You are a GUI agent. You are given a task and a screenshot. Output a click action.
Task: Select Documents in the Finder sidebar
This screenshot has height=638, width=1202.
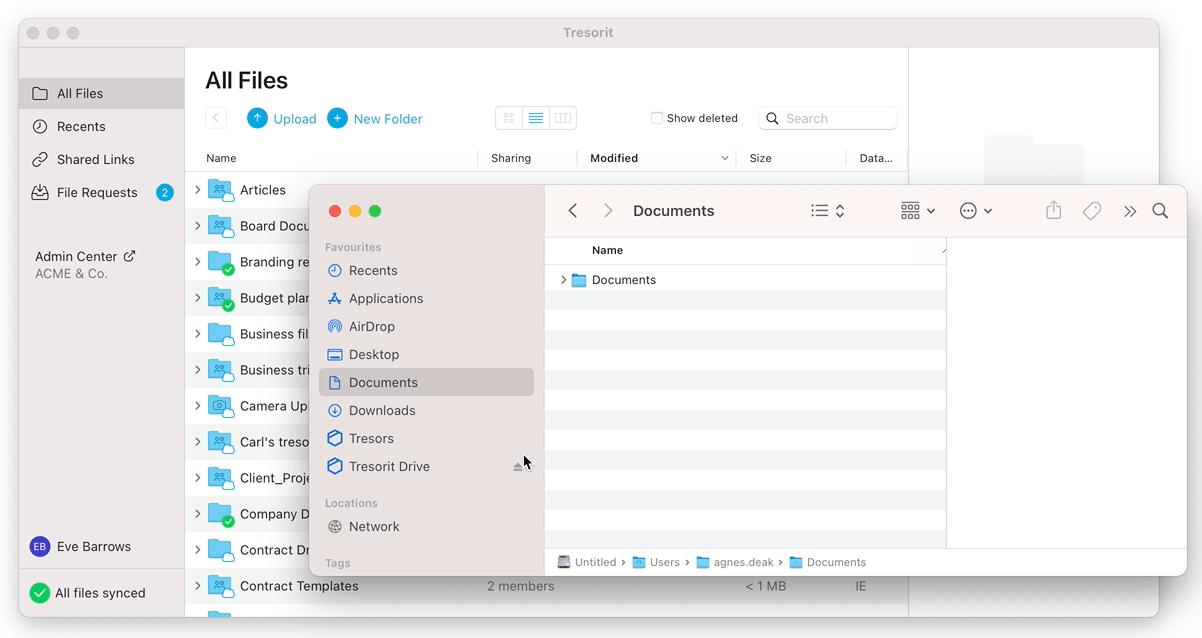(x=426, y=382)
